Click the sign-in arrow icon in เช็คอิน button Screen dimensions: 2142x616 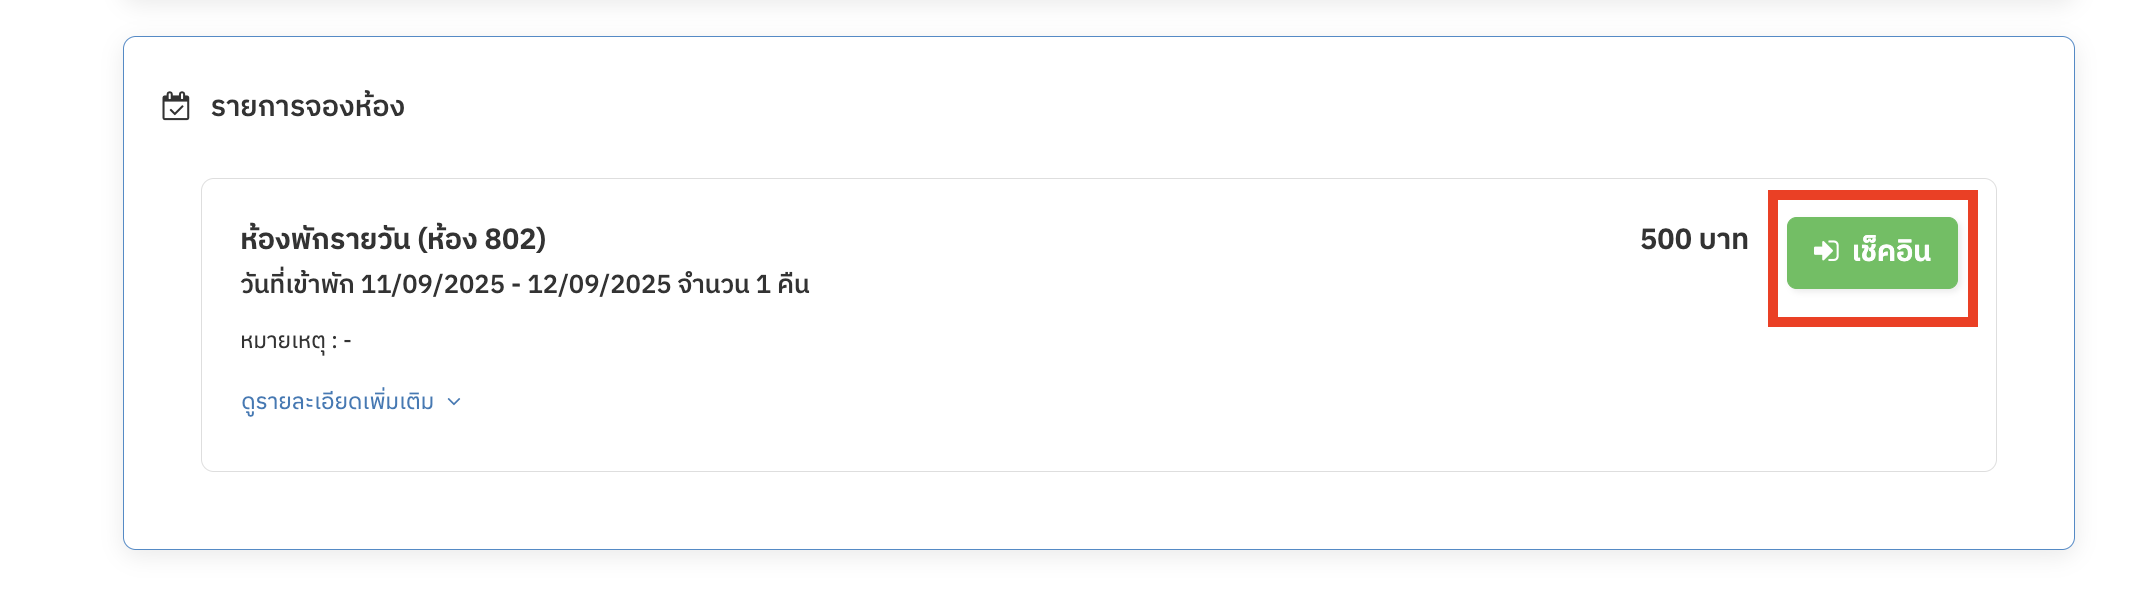click(x=1826, y=251)
